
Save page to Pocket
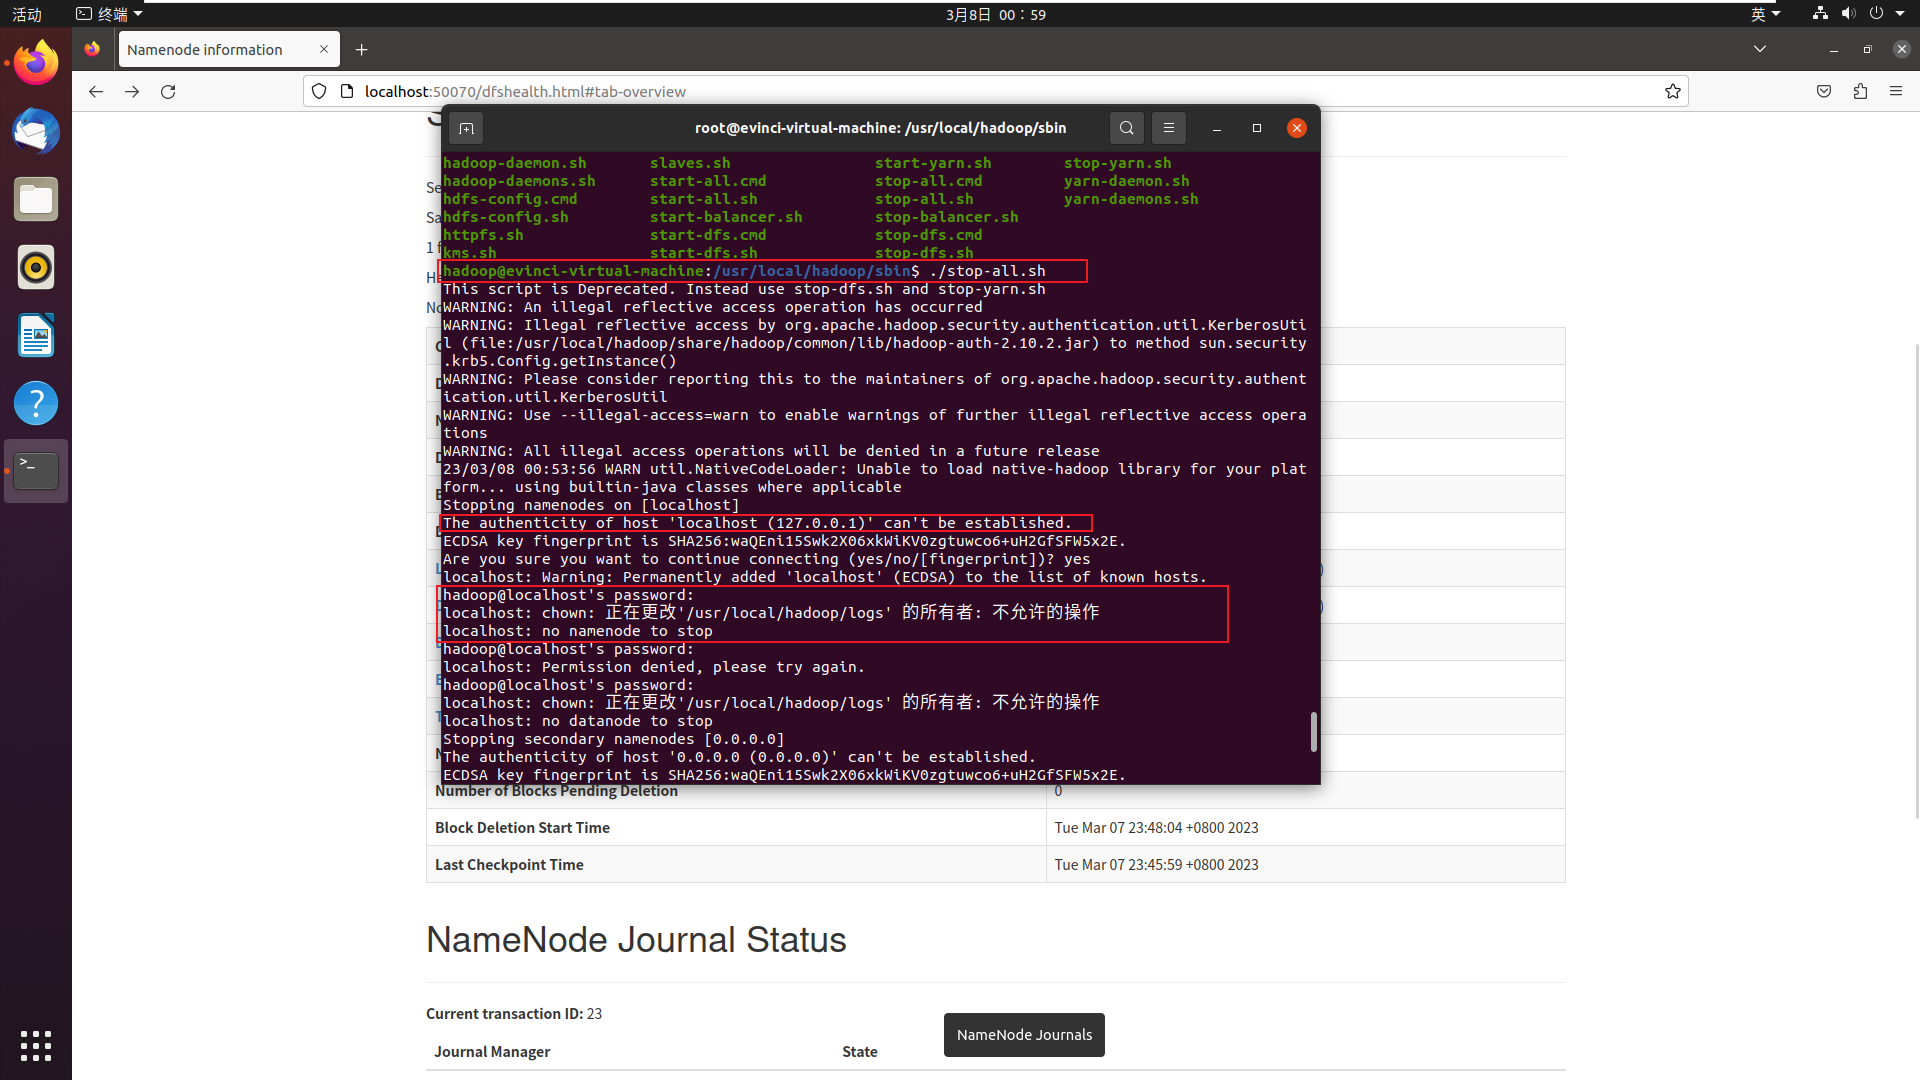click(x=1824, y=91)
